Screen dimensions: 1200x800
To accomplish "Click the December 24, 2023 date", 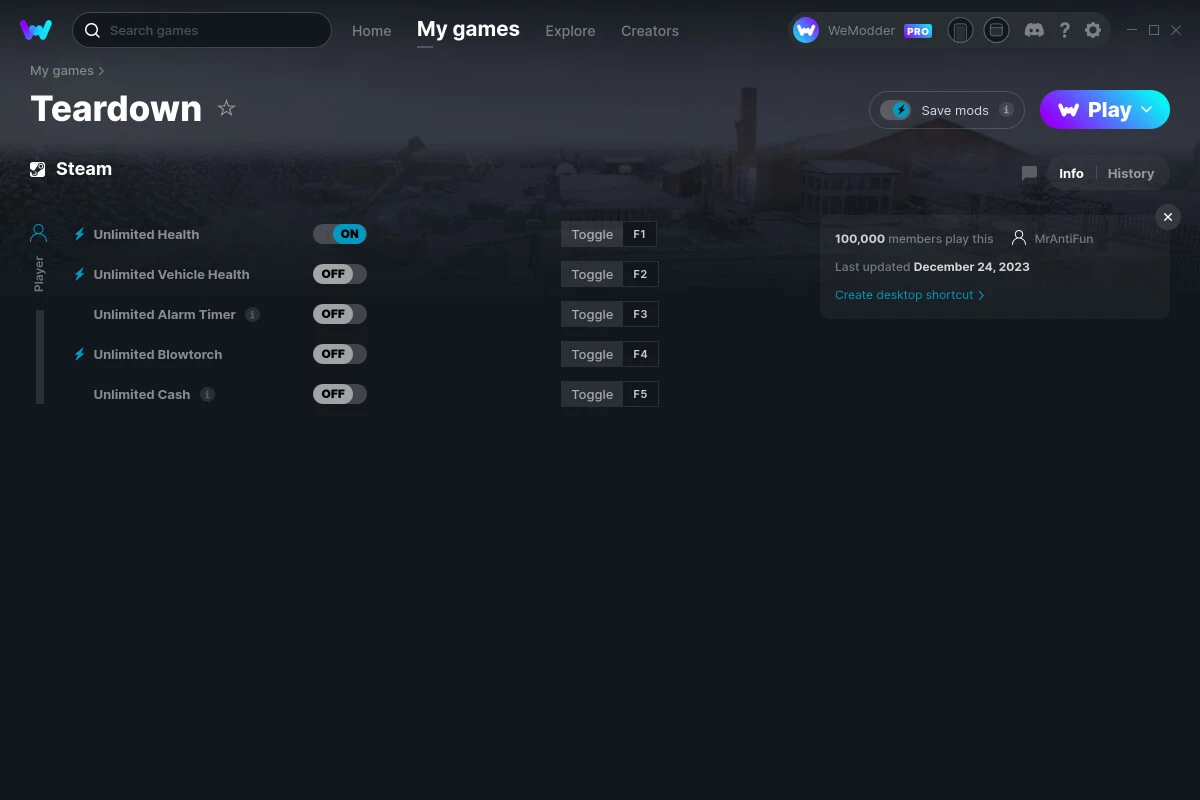I will pyautogui.click(x=971, y=267).
